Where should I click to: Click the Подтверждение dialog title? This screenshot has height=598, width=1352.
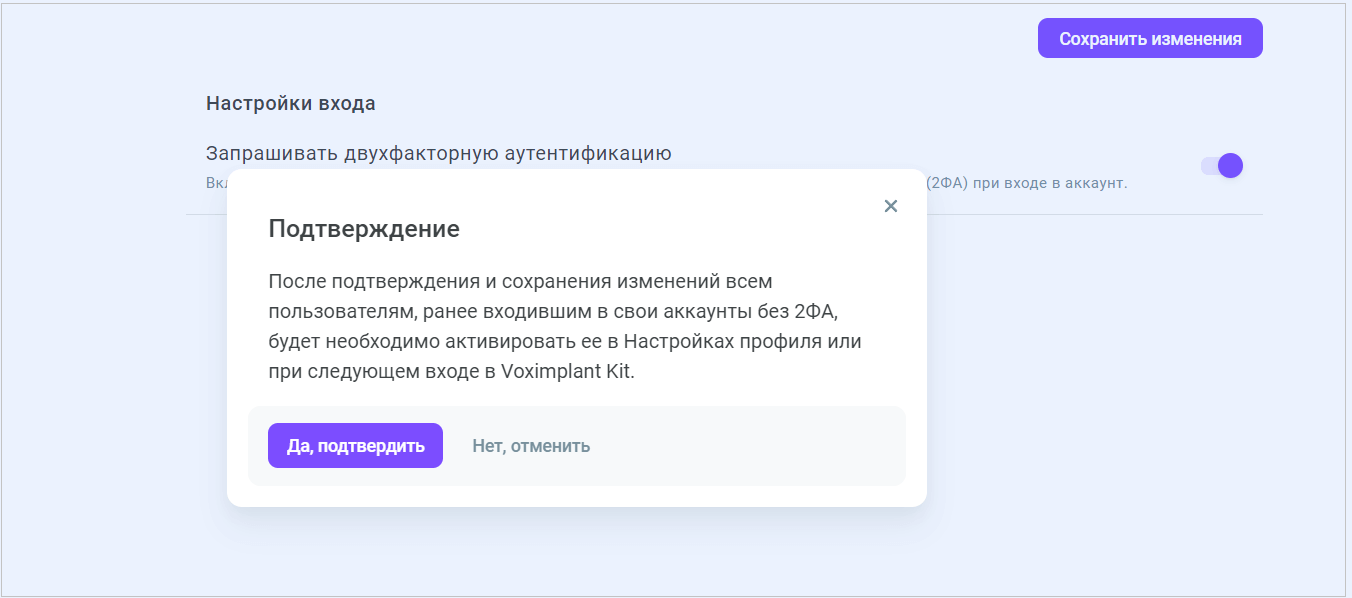[x=364, y=229]
